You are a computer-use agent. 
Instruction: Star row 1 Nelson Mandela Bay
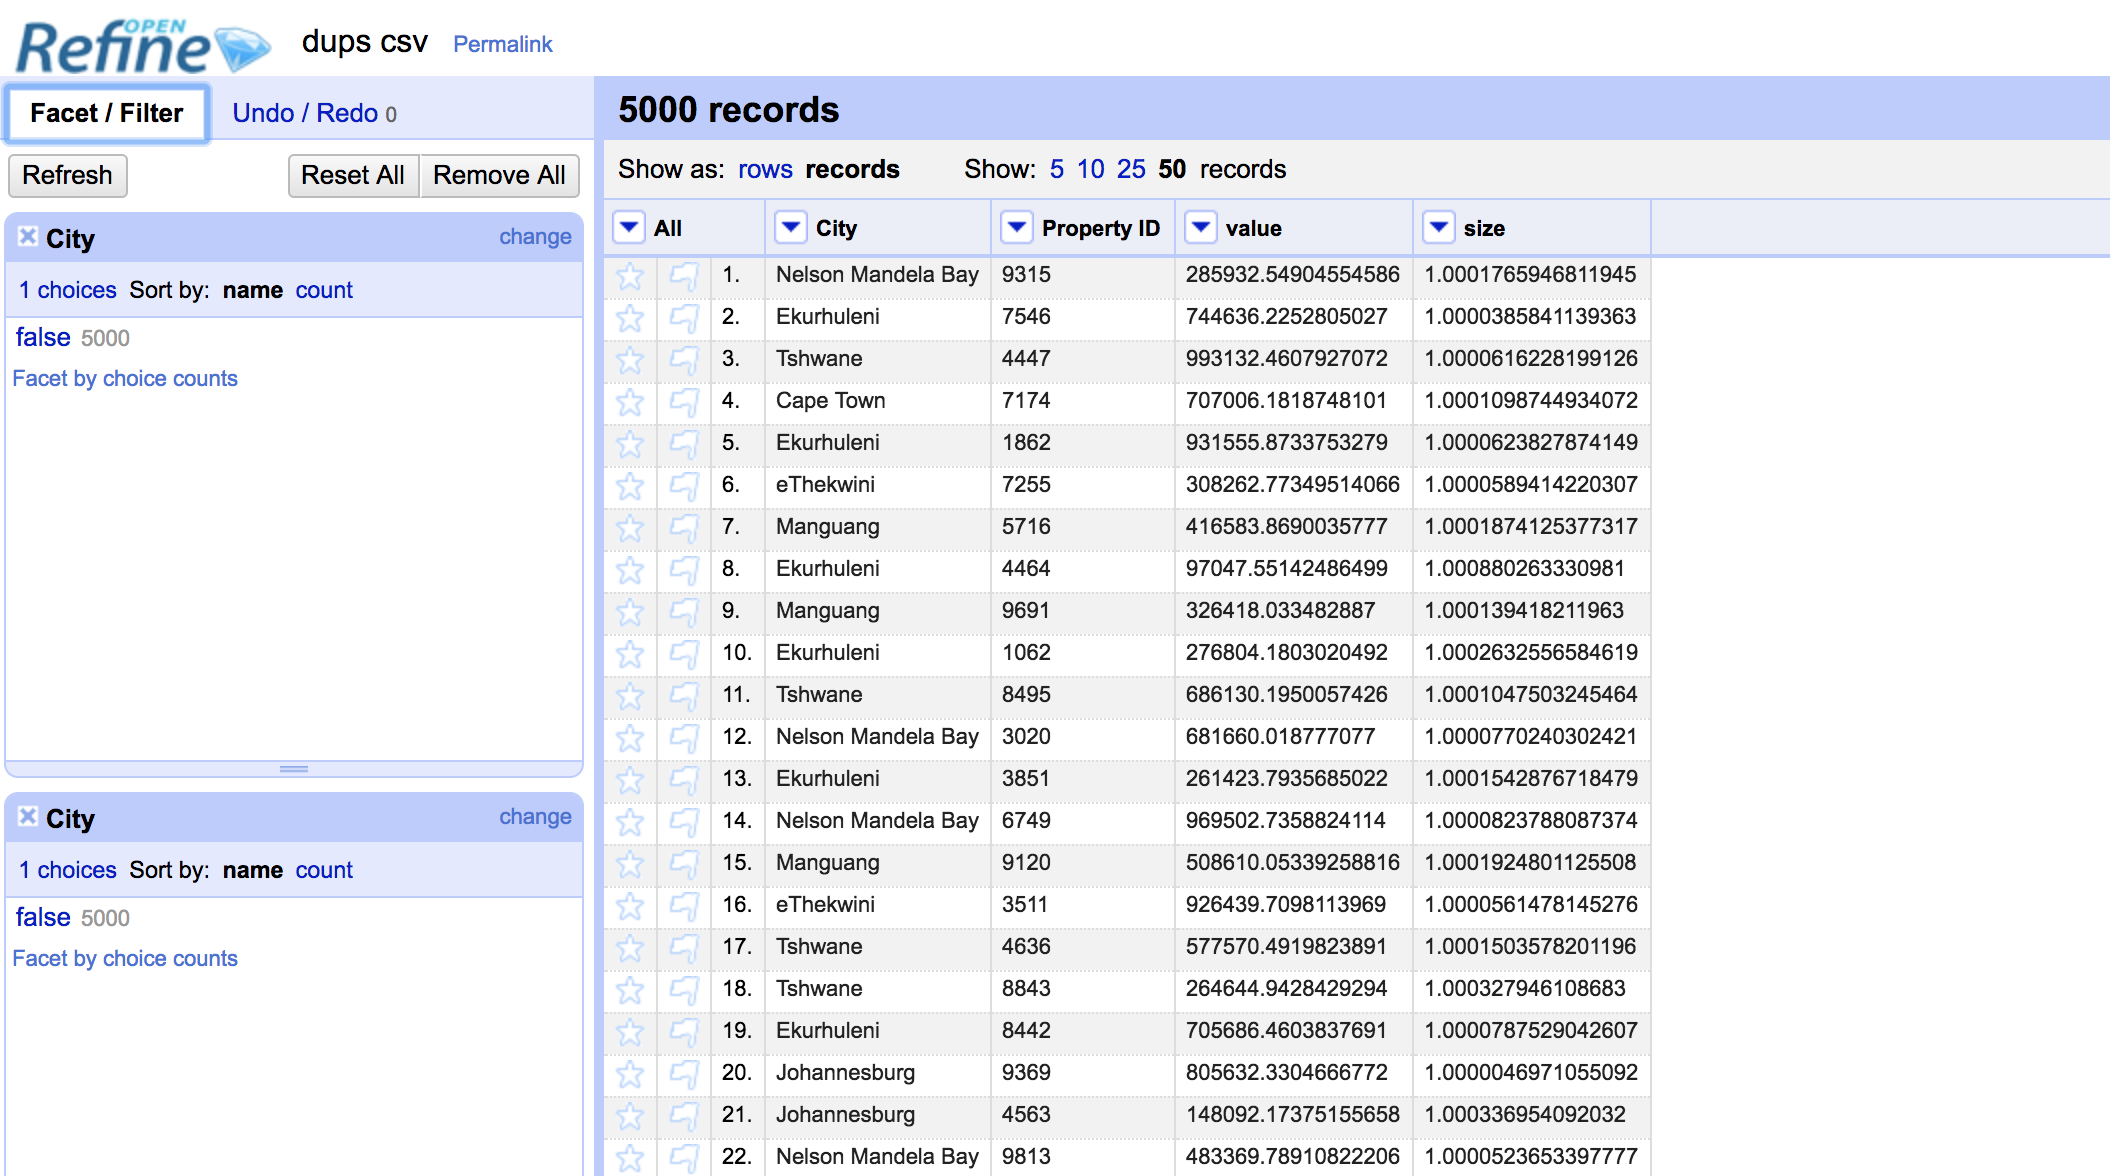tap(630, 276)
